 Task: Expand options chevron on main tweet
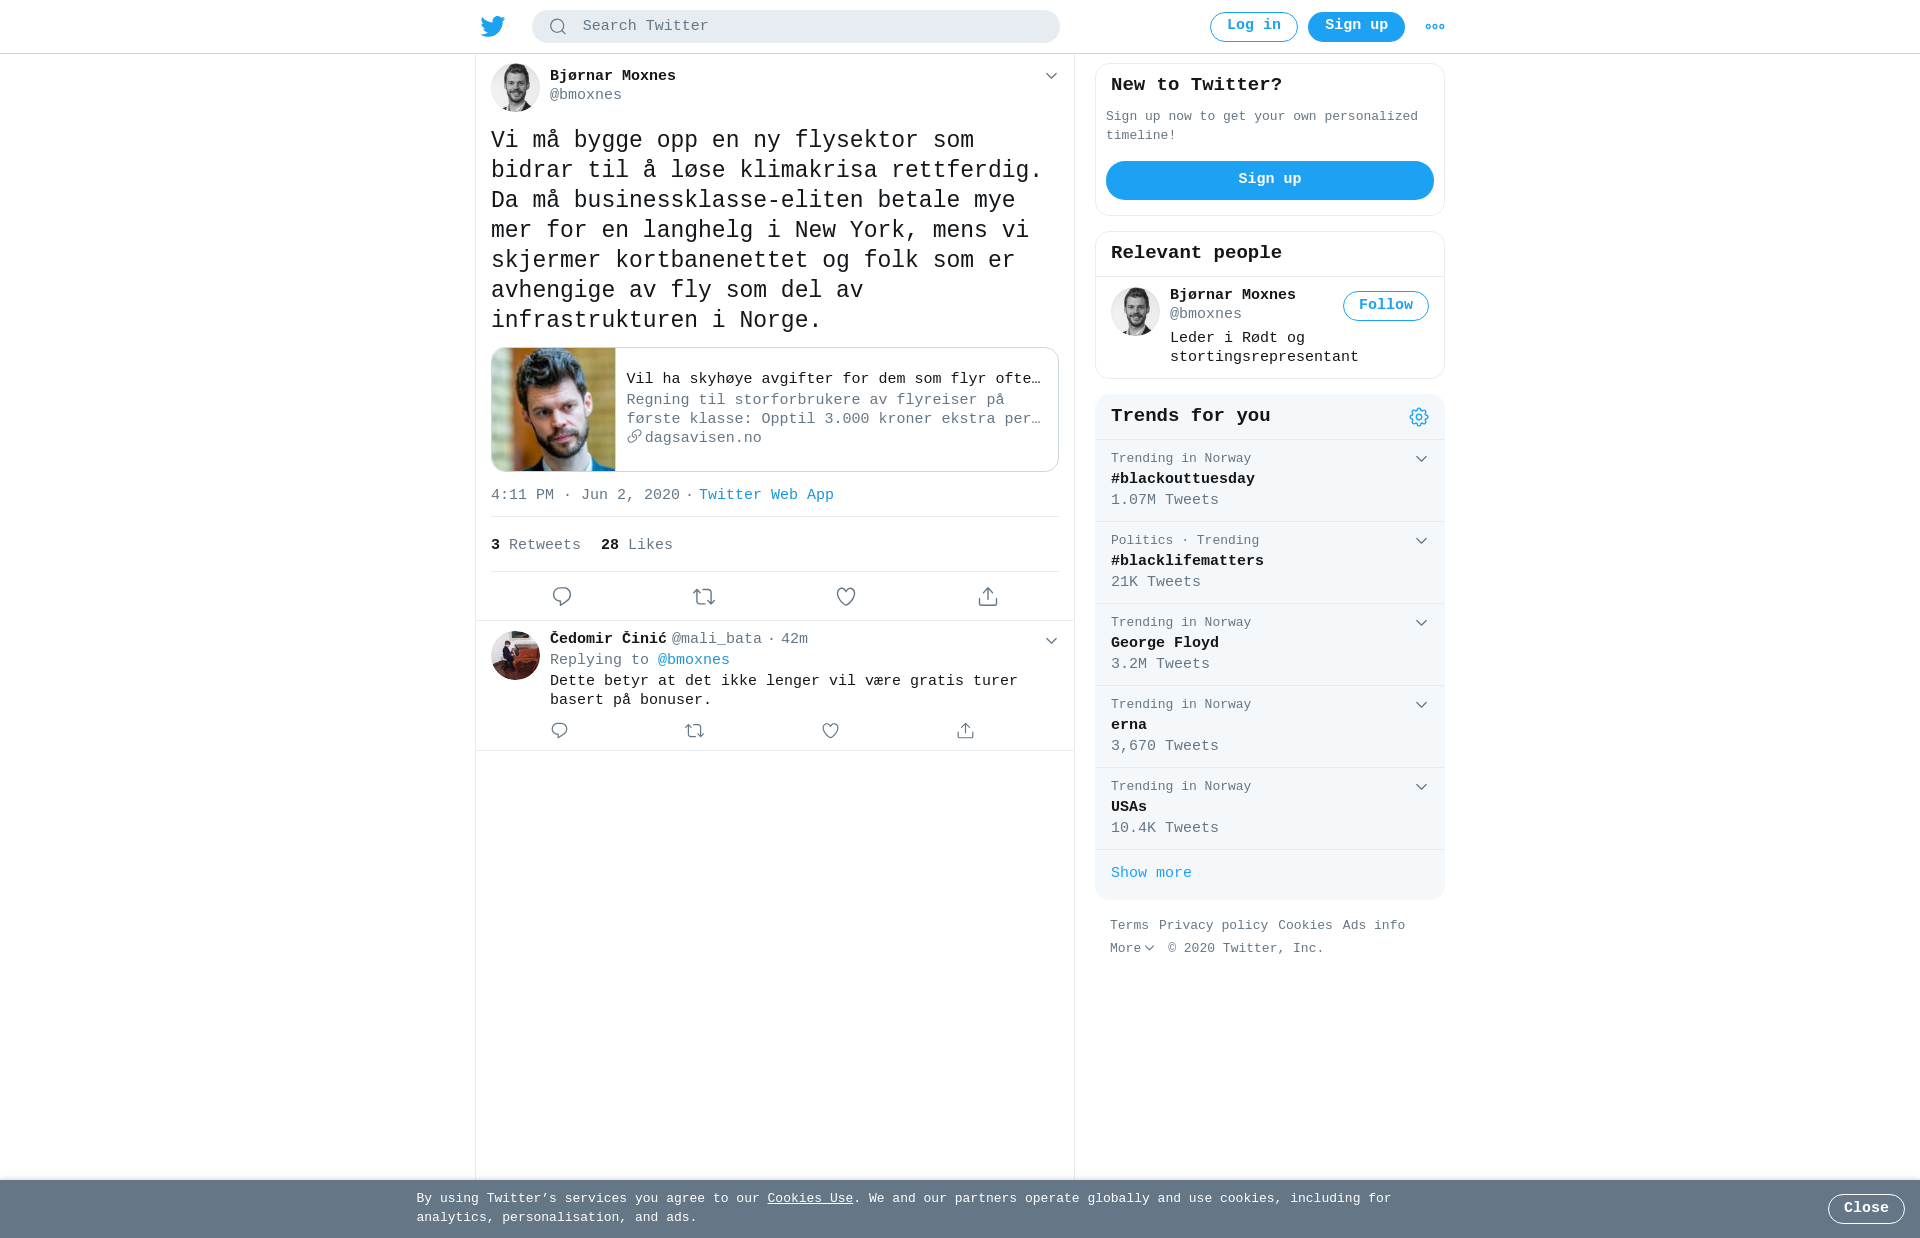coord(1051,76)
